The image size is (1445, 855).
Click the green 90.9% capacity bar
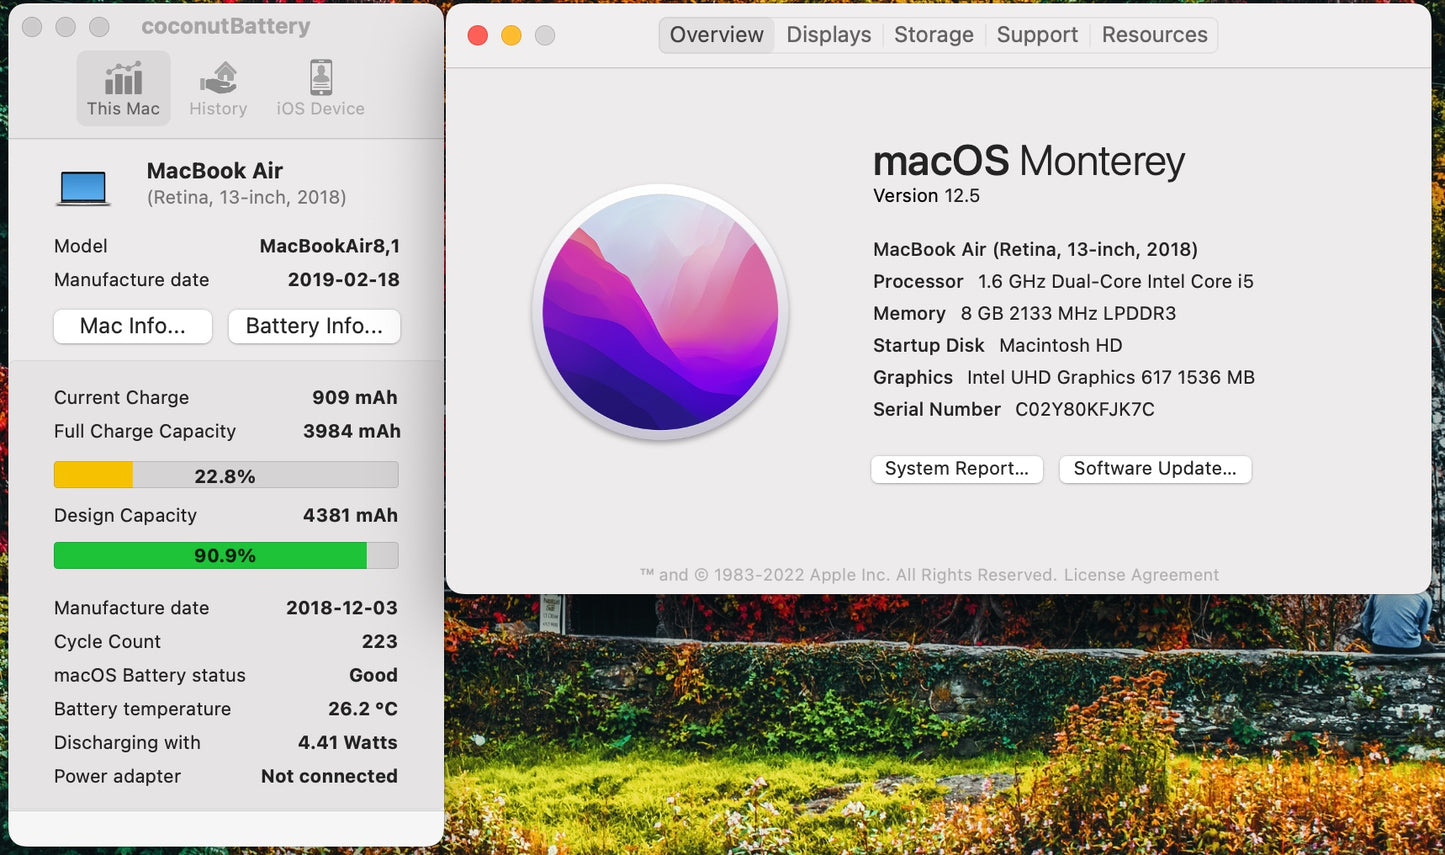[x=225, y=555]
